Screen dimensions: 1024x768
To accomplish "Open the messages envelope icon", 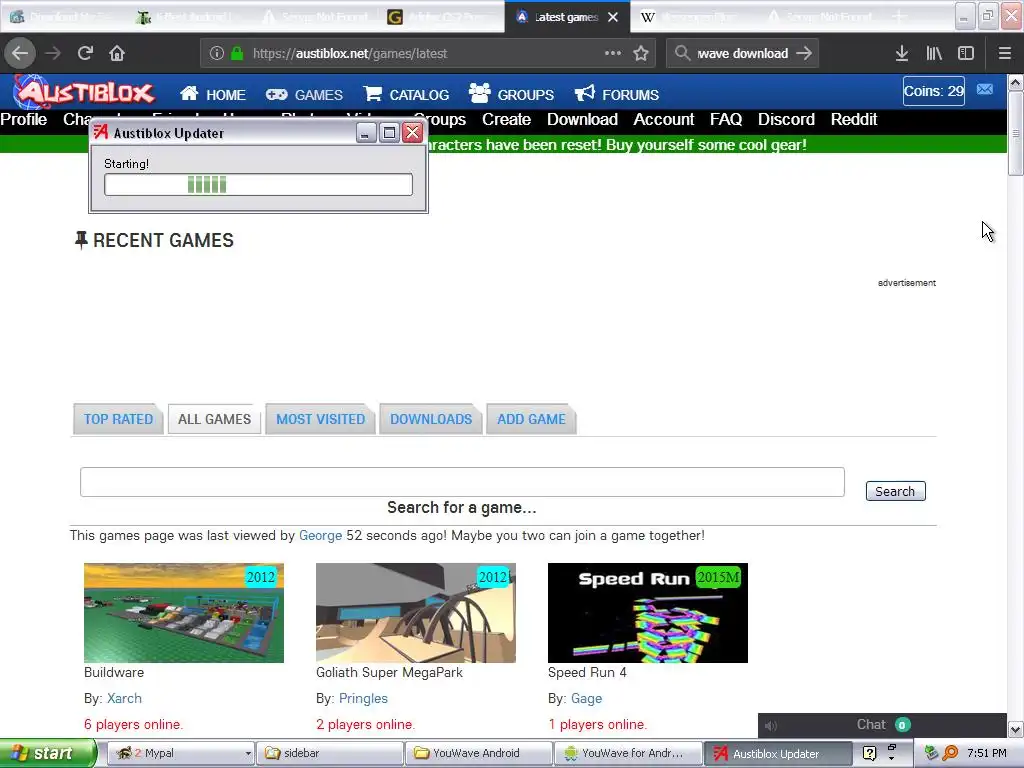I will coord(985,89).
